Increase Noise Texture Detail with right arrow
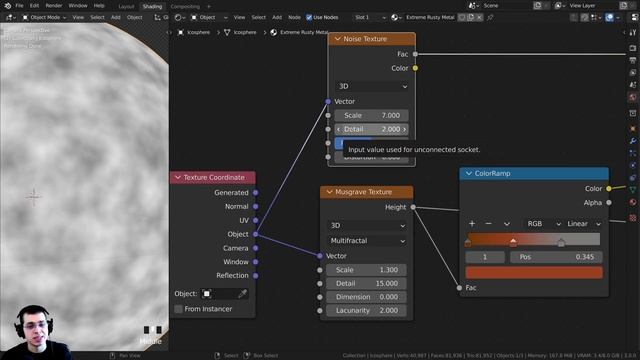The height and width of the screenshot is (360, 640). pyautogui.click(x=404, y=129)
